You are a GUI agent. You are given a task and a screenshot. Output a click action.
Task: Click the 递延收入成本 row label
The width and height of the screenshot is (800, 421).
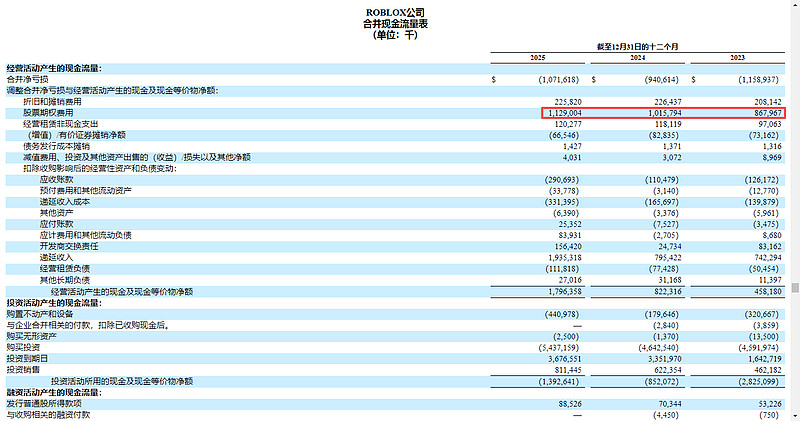click(64, 202)
